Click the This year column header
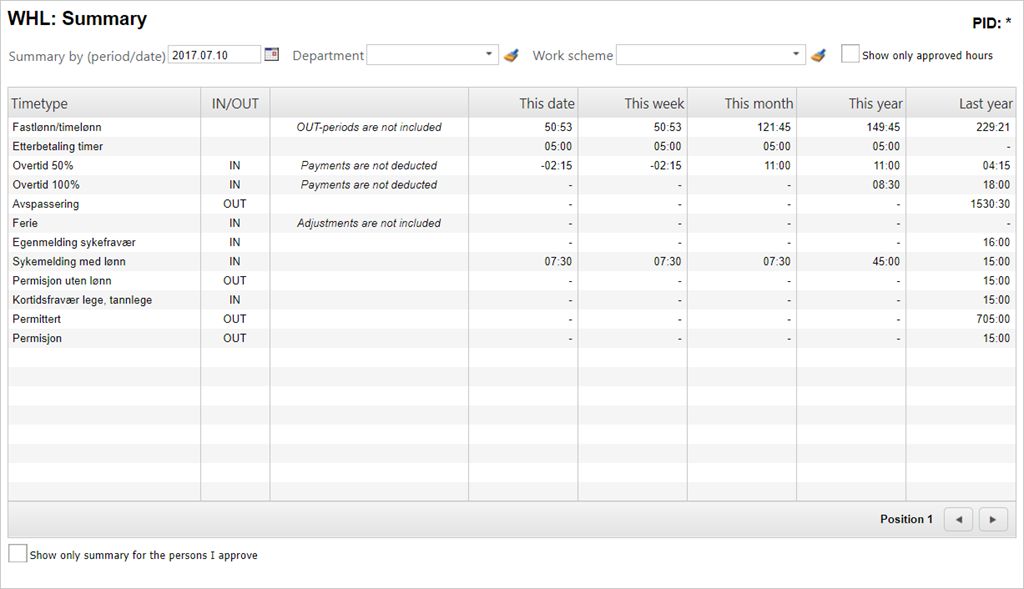Screen dimensions: 1024x589 [875, 103]
